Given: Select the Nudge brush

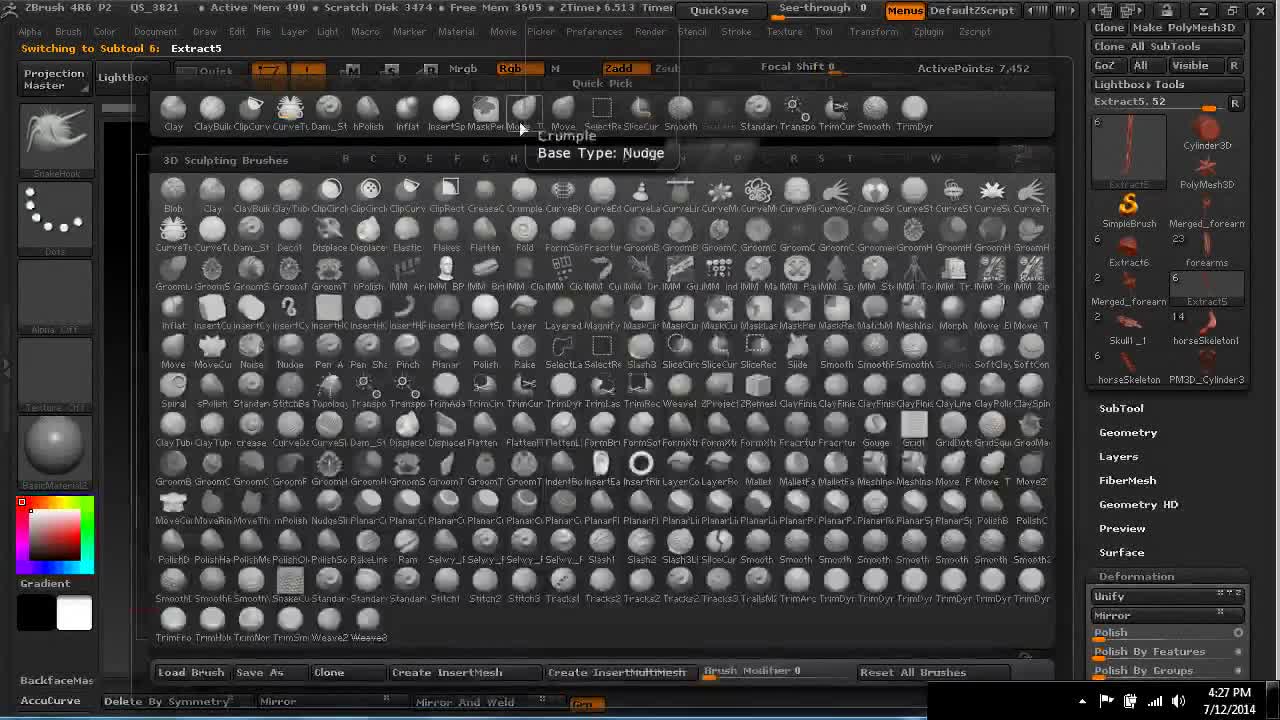Looking at the screenshot, I should coord(290,350).
